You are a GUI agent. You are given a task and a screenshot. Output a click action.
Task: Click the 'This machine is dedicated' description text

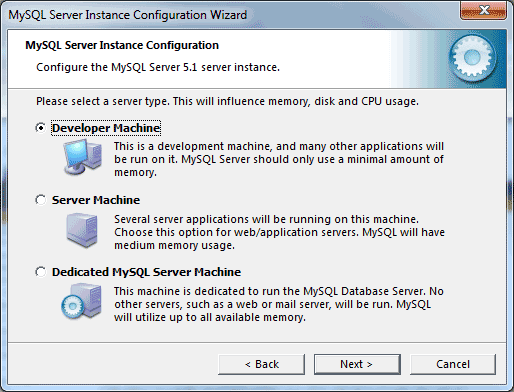(x=279, y=304)
